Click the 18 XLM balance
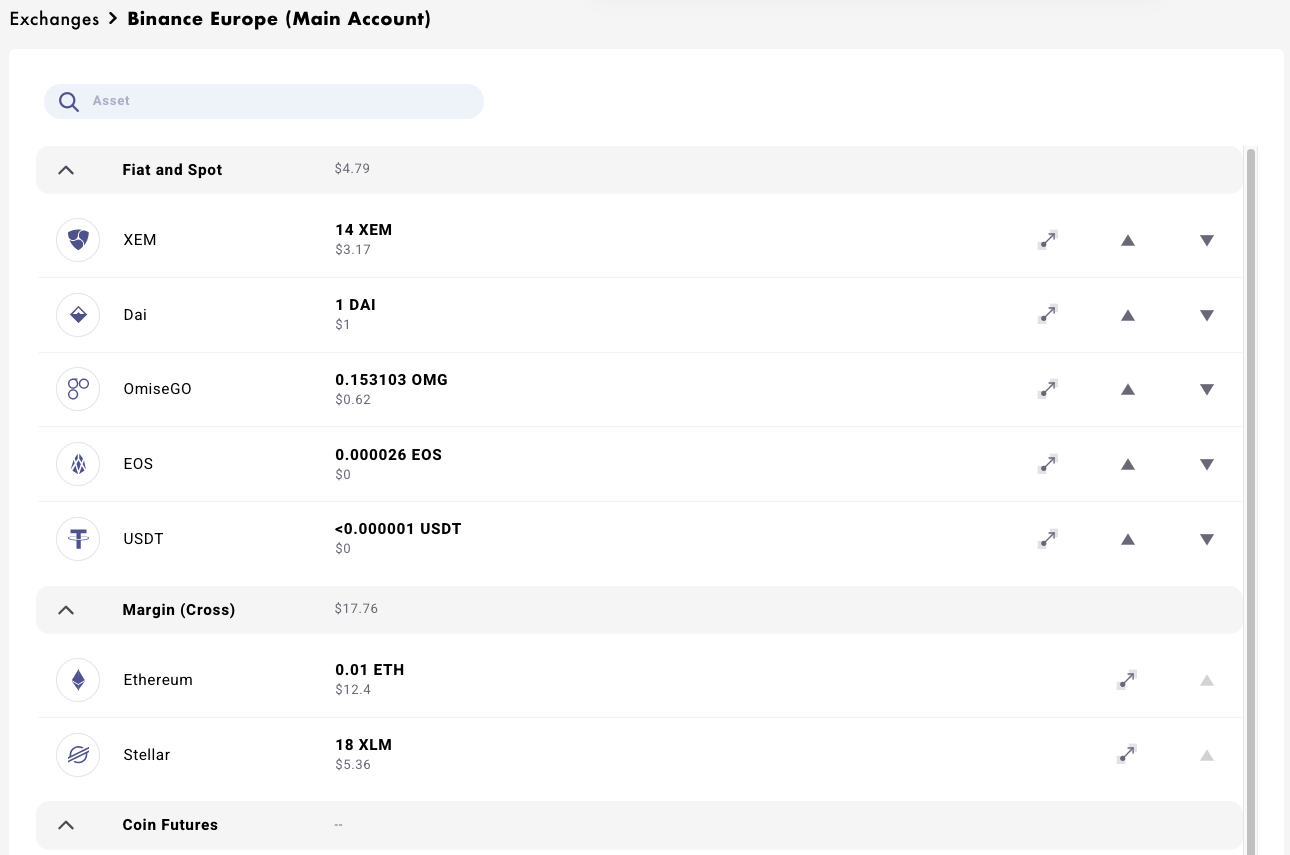The width and height of the screenshot is (1290, 855). pos(364,745)
